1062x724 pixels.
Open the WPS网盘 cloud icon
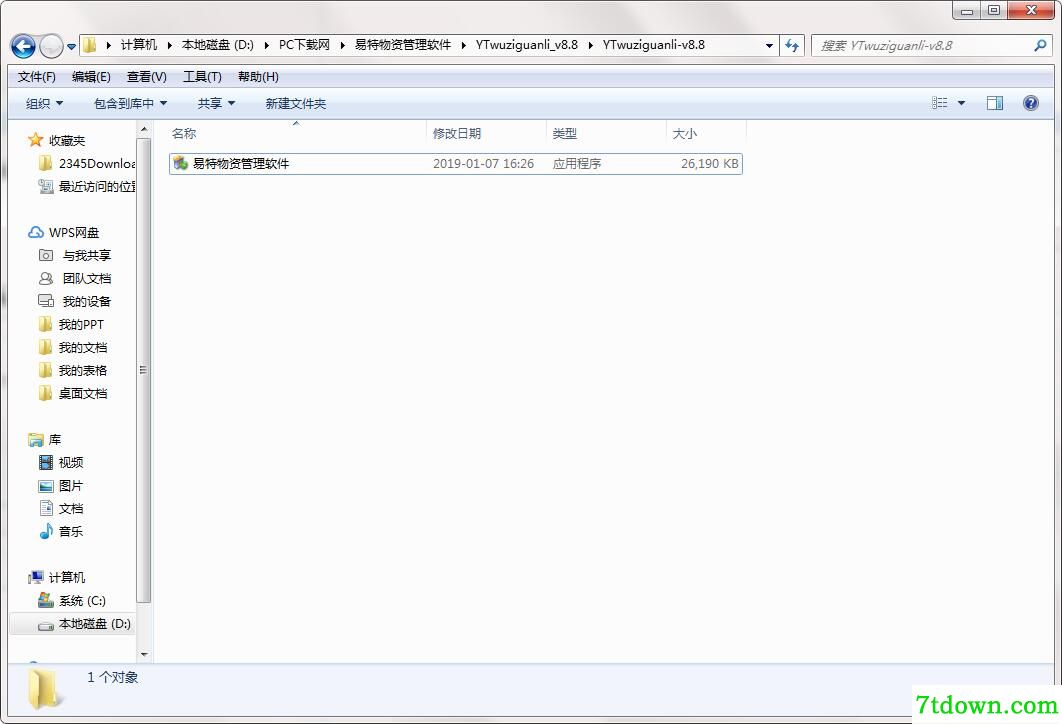tap(35, 232)
